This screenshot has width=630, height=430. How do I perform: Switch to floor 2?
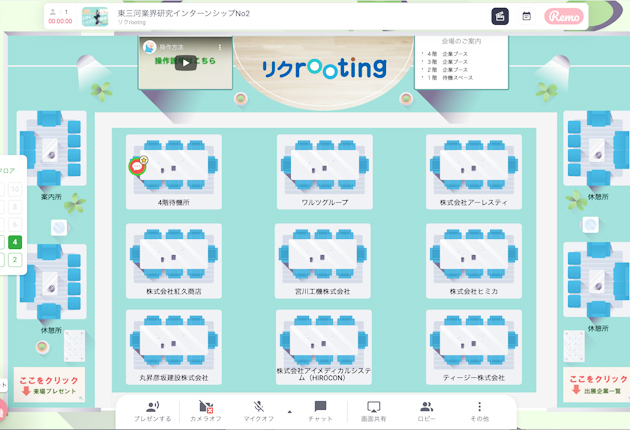click(15, 260)
